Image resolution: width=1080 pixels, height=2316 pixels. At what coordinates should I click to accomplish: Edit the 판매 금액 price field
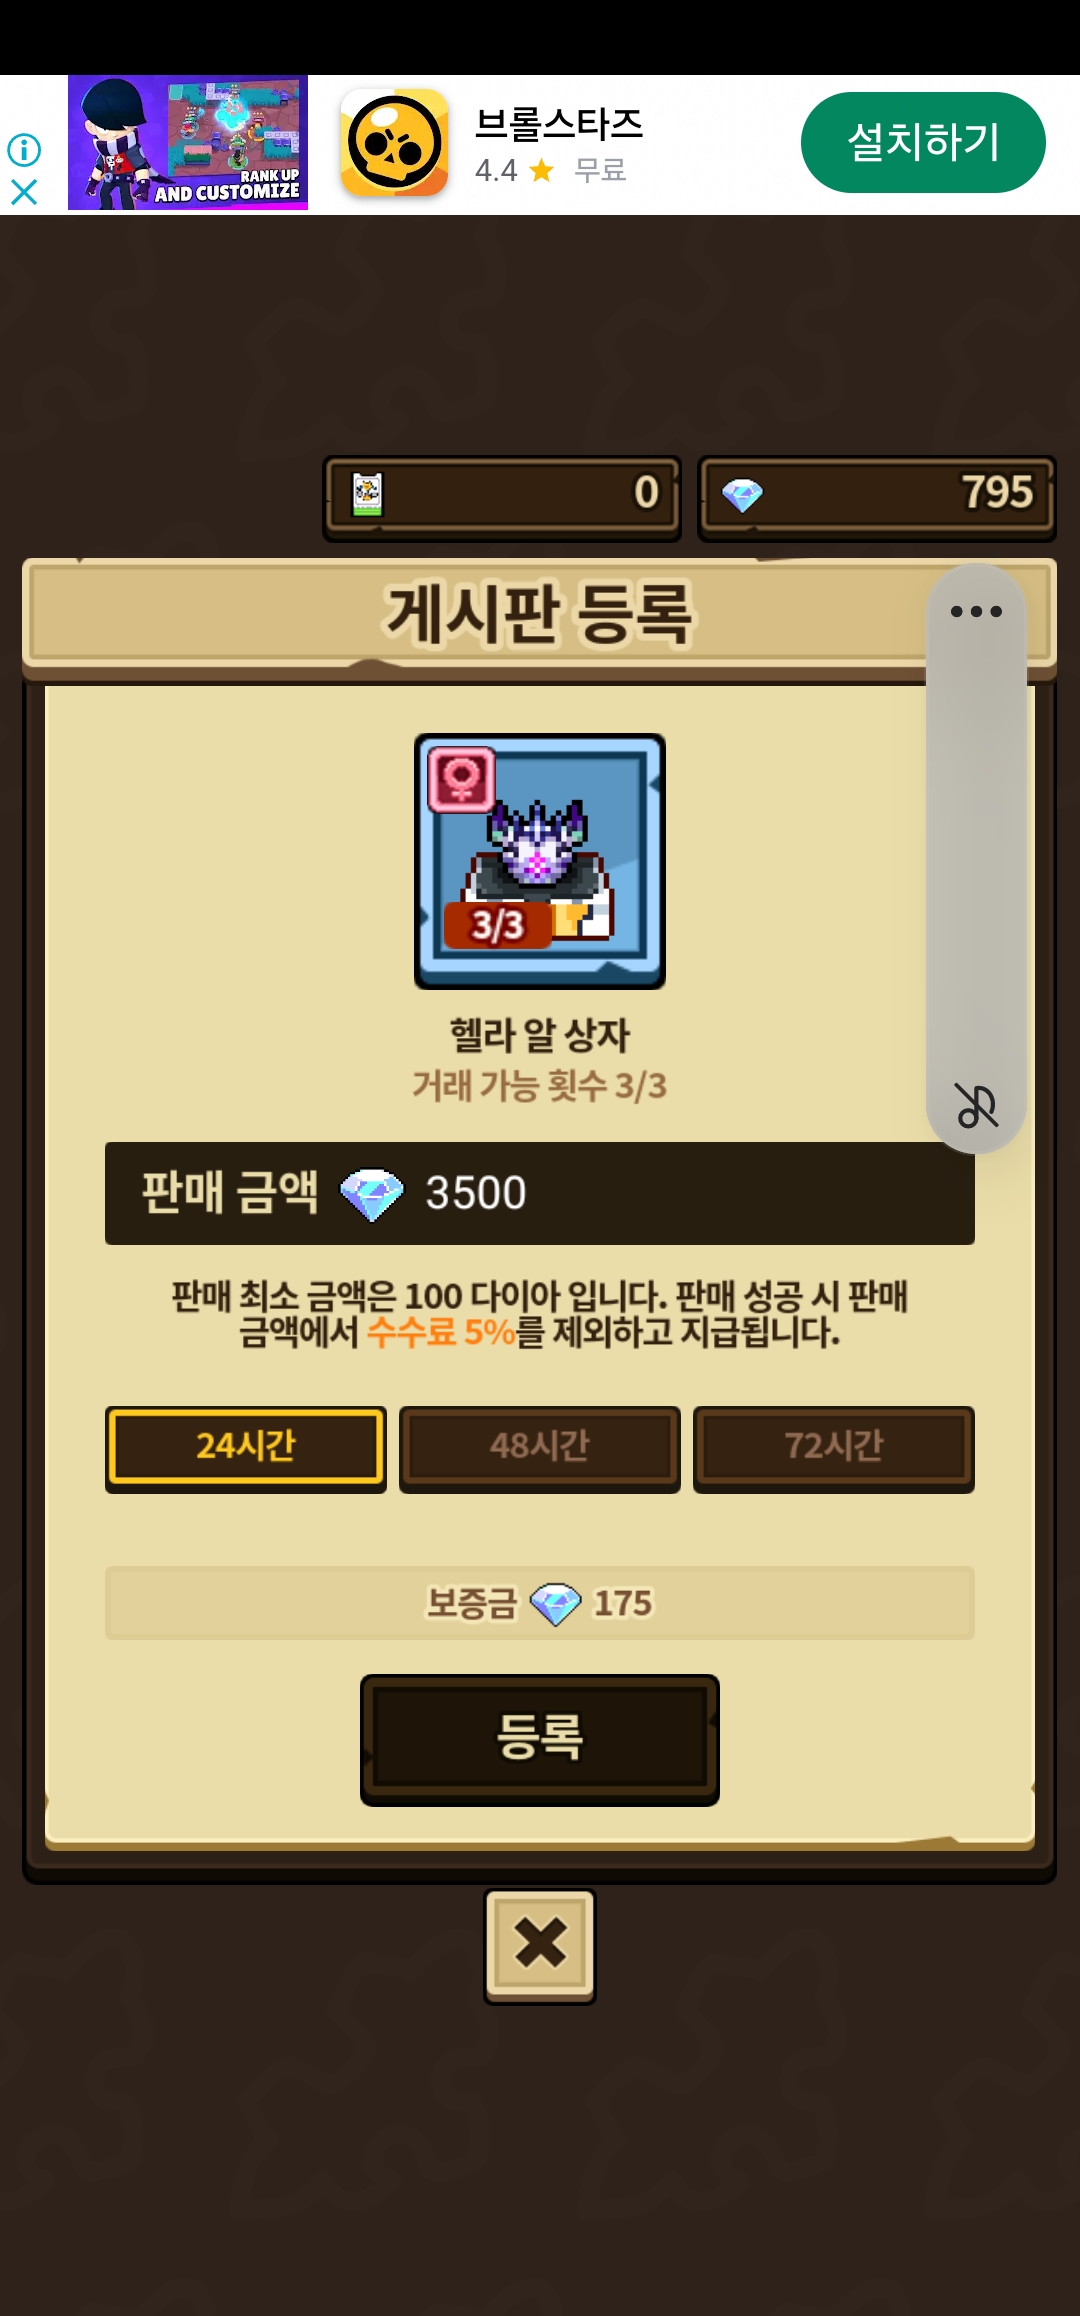click(x=540, y=1193)
